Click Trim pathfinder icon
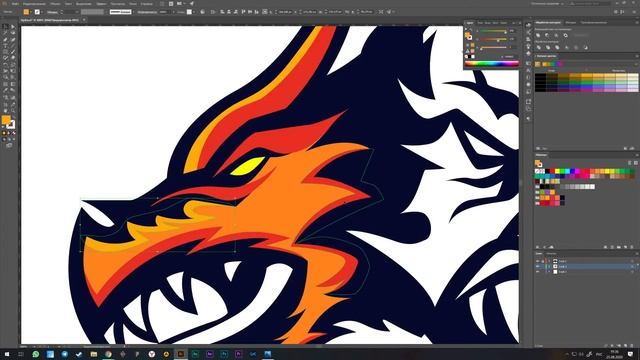640x360 pixels. point(548,48)
